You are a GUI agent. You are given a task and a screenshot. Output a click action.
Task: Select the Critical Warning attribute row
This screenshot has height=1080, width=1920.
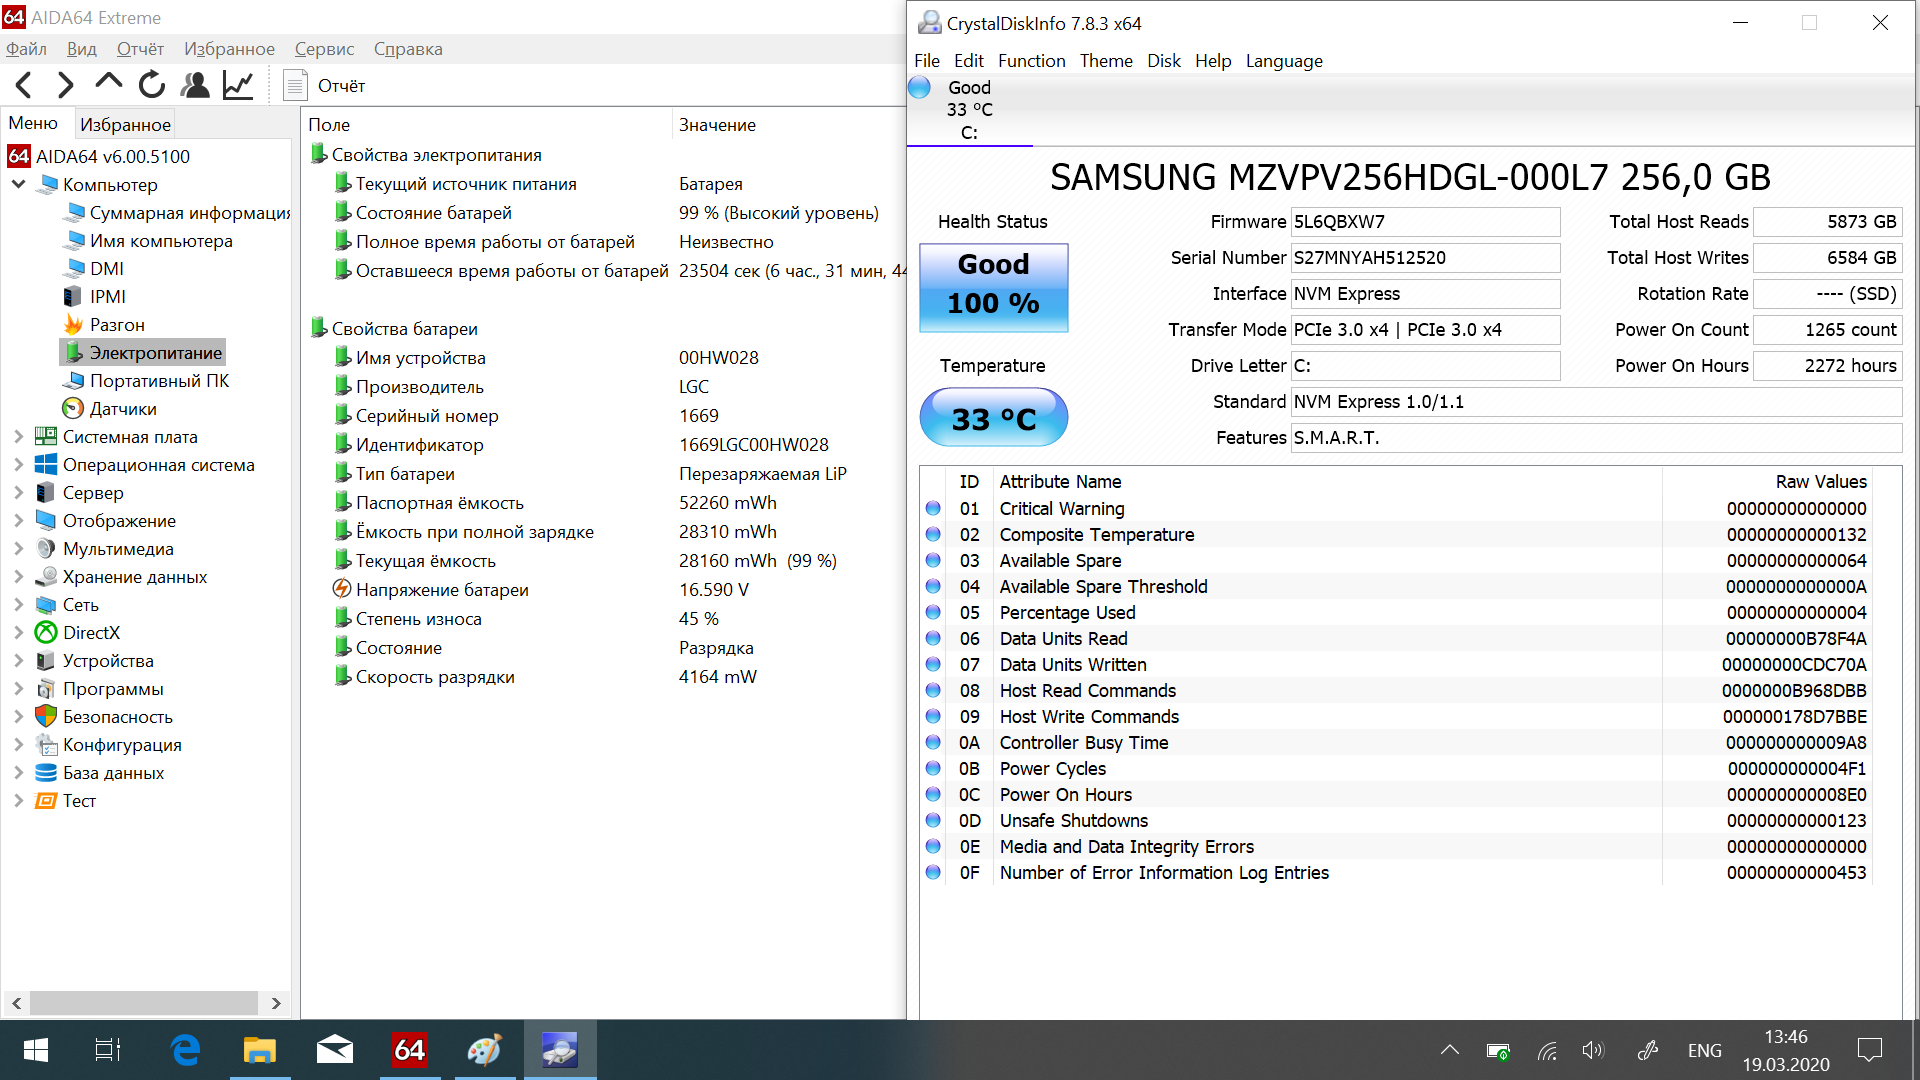(x=1397, y=508)
